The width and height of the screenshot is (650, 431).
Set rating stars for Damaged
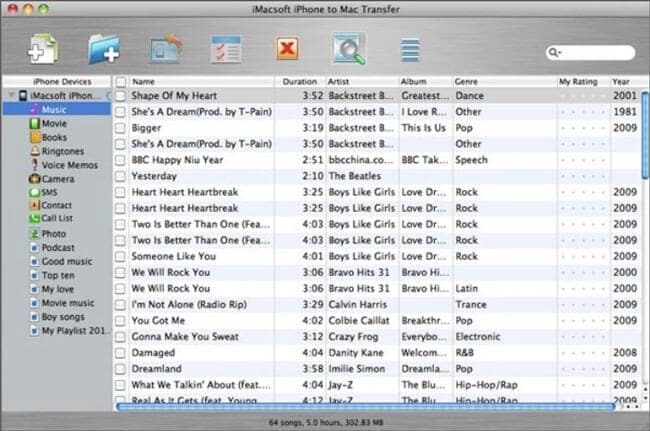[x=583, y=353]
